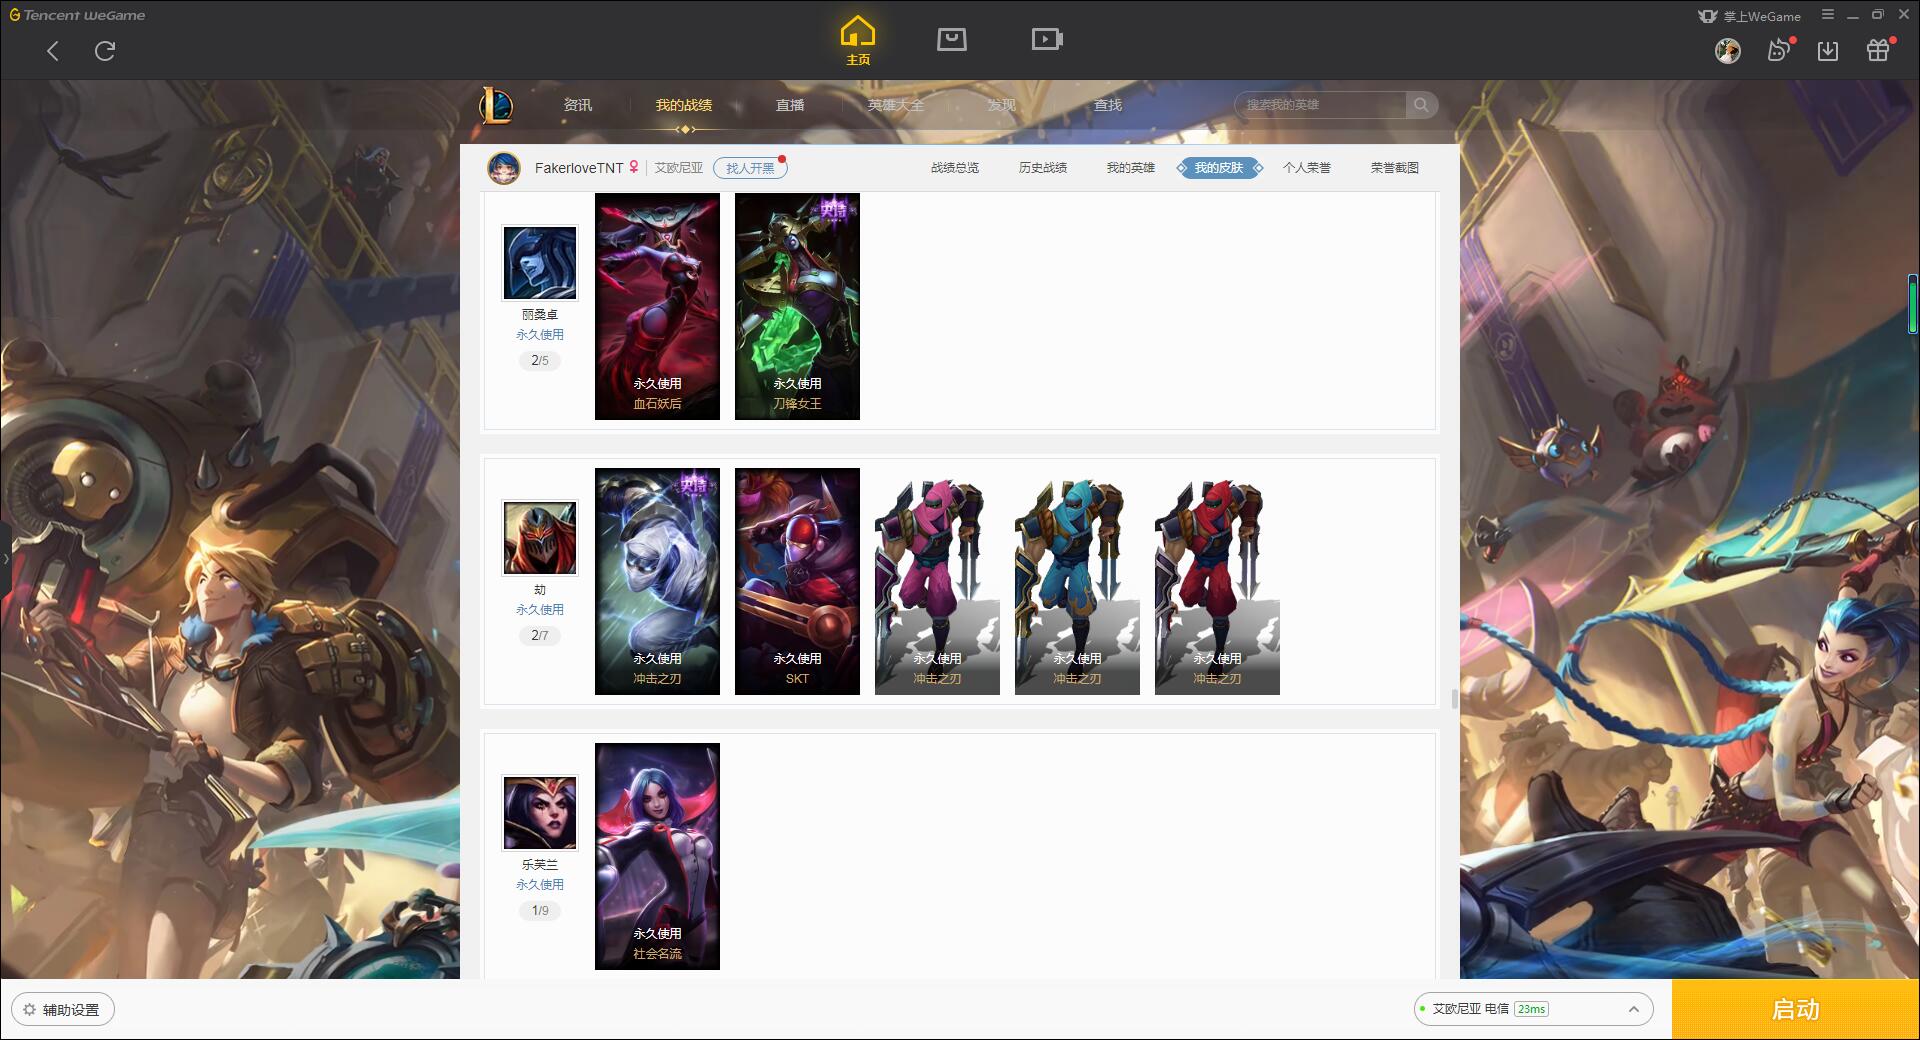The height and width of the screenshot is (1040, 1920).
Task: Open the epic 冲击之刃 skin card
Action: click(x=657, y=581)
